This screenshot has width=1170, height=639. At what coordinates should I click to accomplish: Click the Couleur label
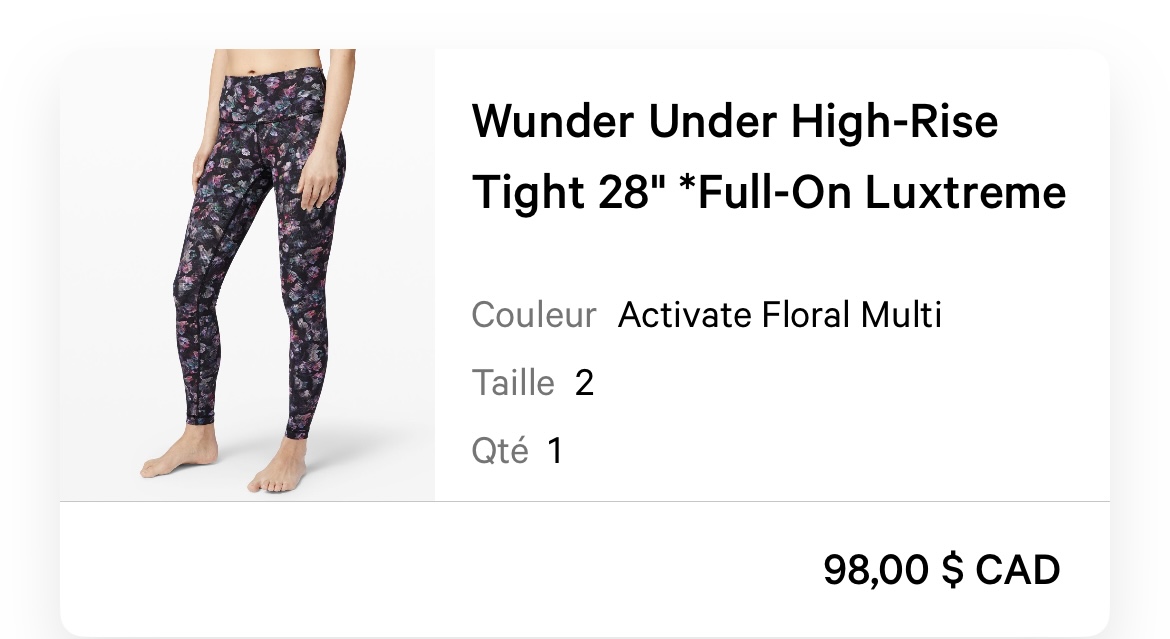coord(534,315)
